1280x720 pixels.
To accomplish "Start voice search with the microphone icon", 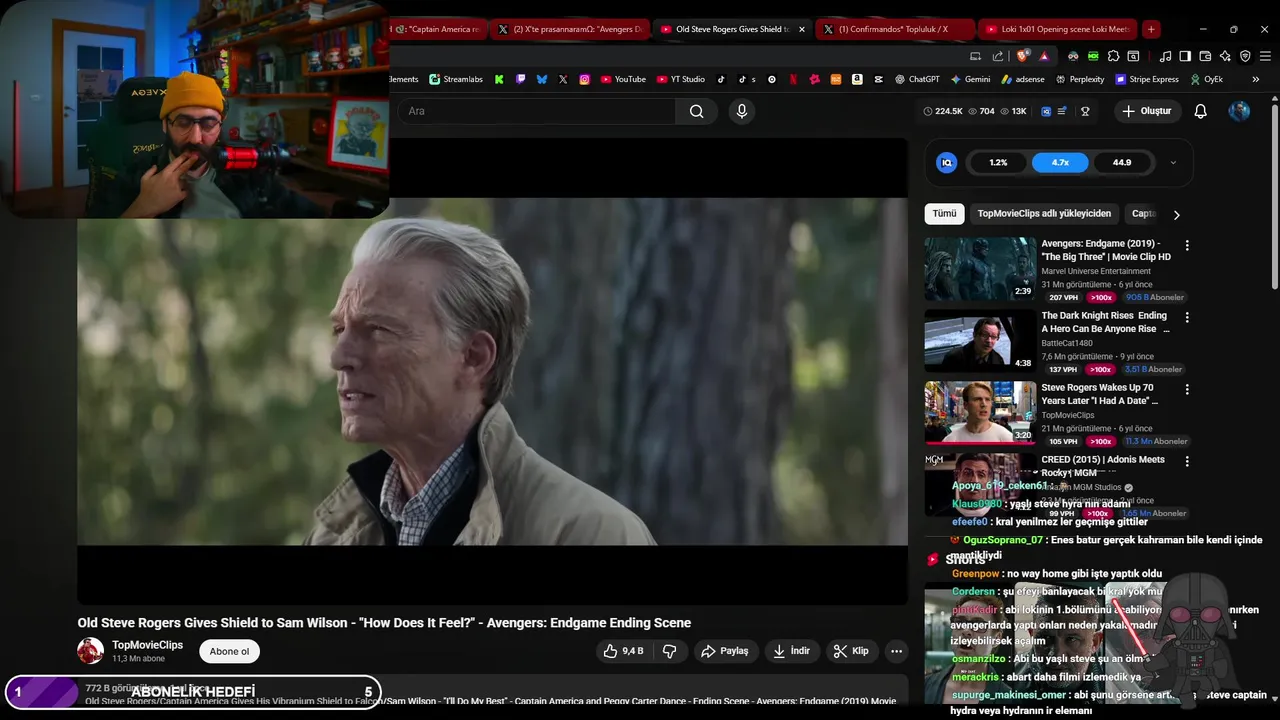I will pyautogui.click(x=741, y=111).
